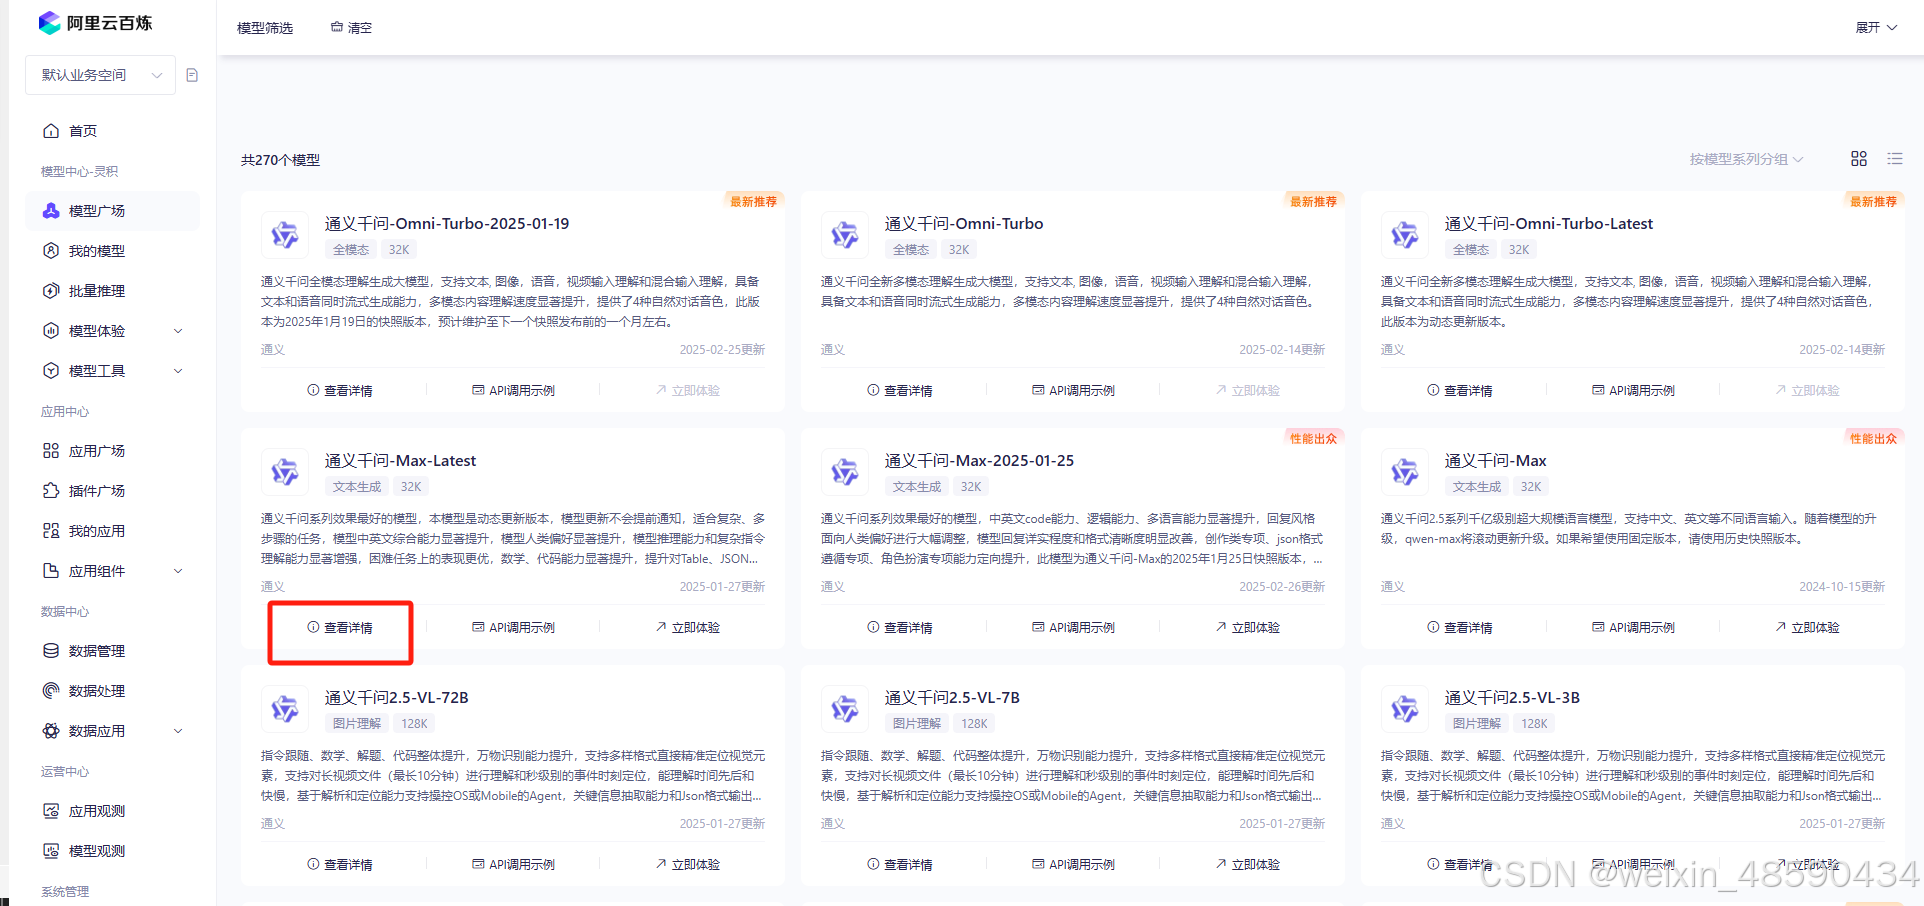Screen dimensions: 1924x906
Task: Click the 模型观测 sidebar icon
Action: (x=51, y=851)
